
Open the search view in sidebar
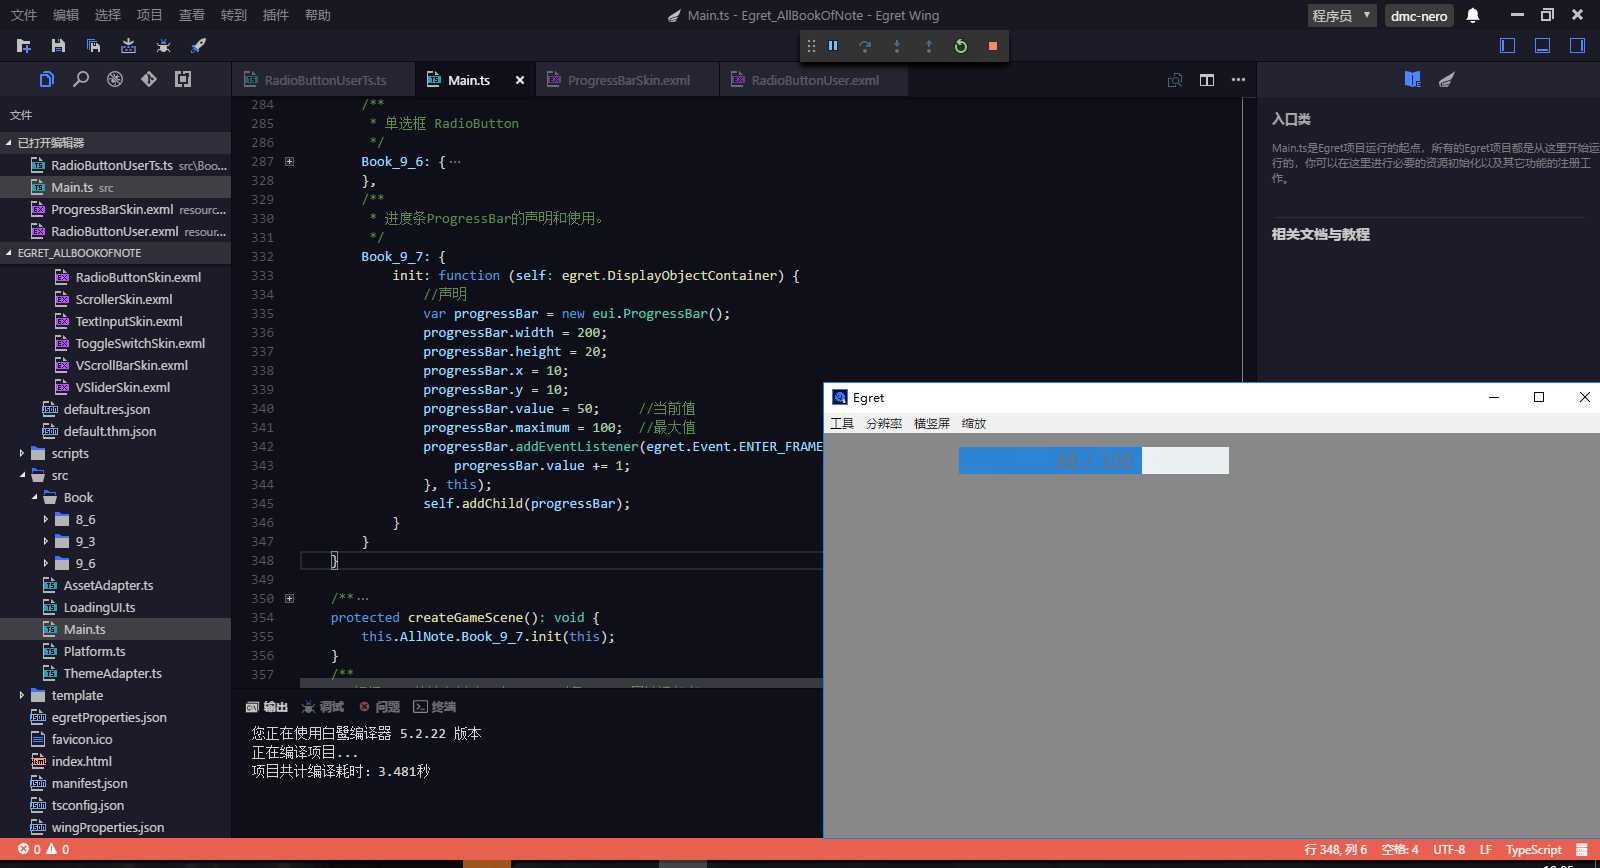click(81, 79)
